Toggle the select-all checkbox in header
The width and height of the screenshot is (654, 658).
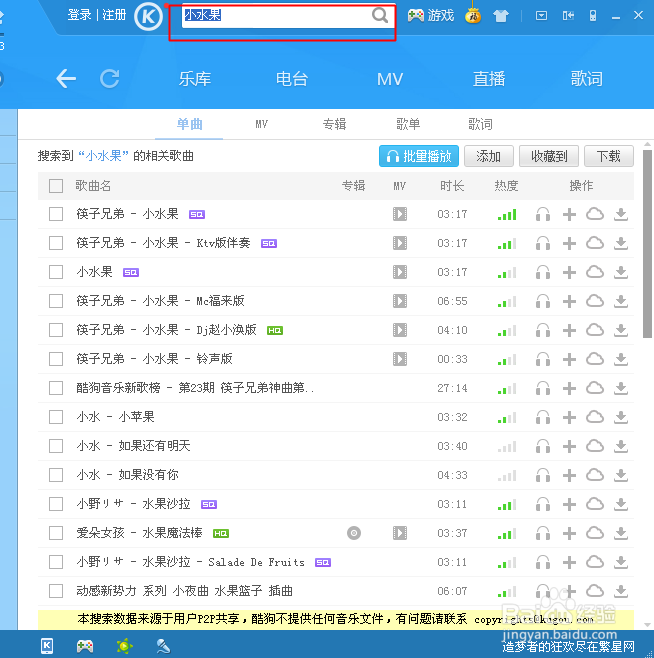click(56, 186)
